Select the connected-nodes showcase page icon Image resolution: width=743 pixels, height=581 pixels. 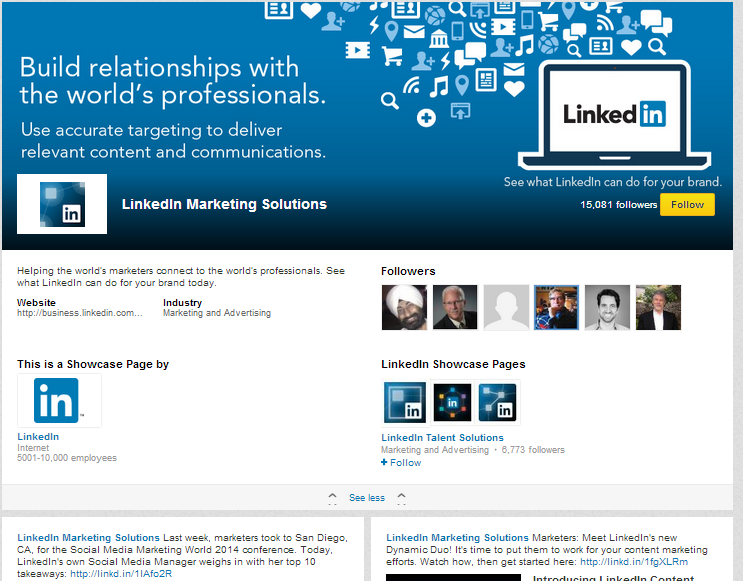click(497, 403)
